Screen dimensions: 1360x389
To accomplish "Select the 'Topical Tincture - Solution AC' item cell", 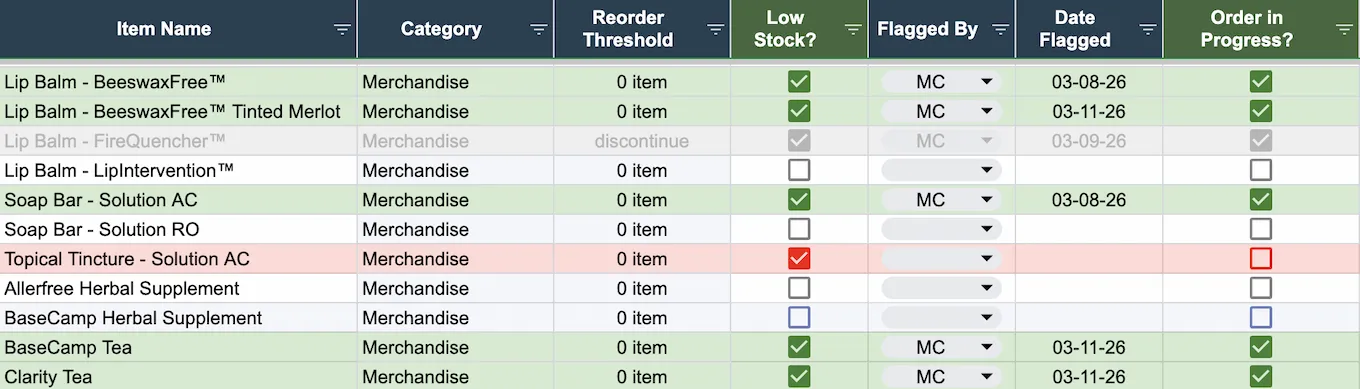I will click(178, 259).
